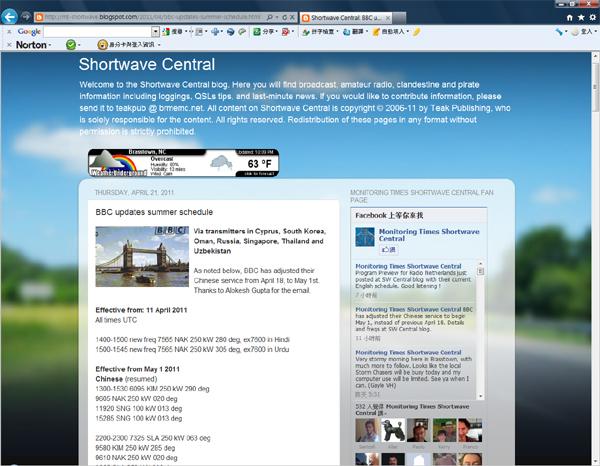Click the first fan profile photo in the Facebook box
The height and width of the screenshot is (466, 600).
pos(367,430)
